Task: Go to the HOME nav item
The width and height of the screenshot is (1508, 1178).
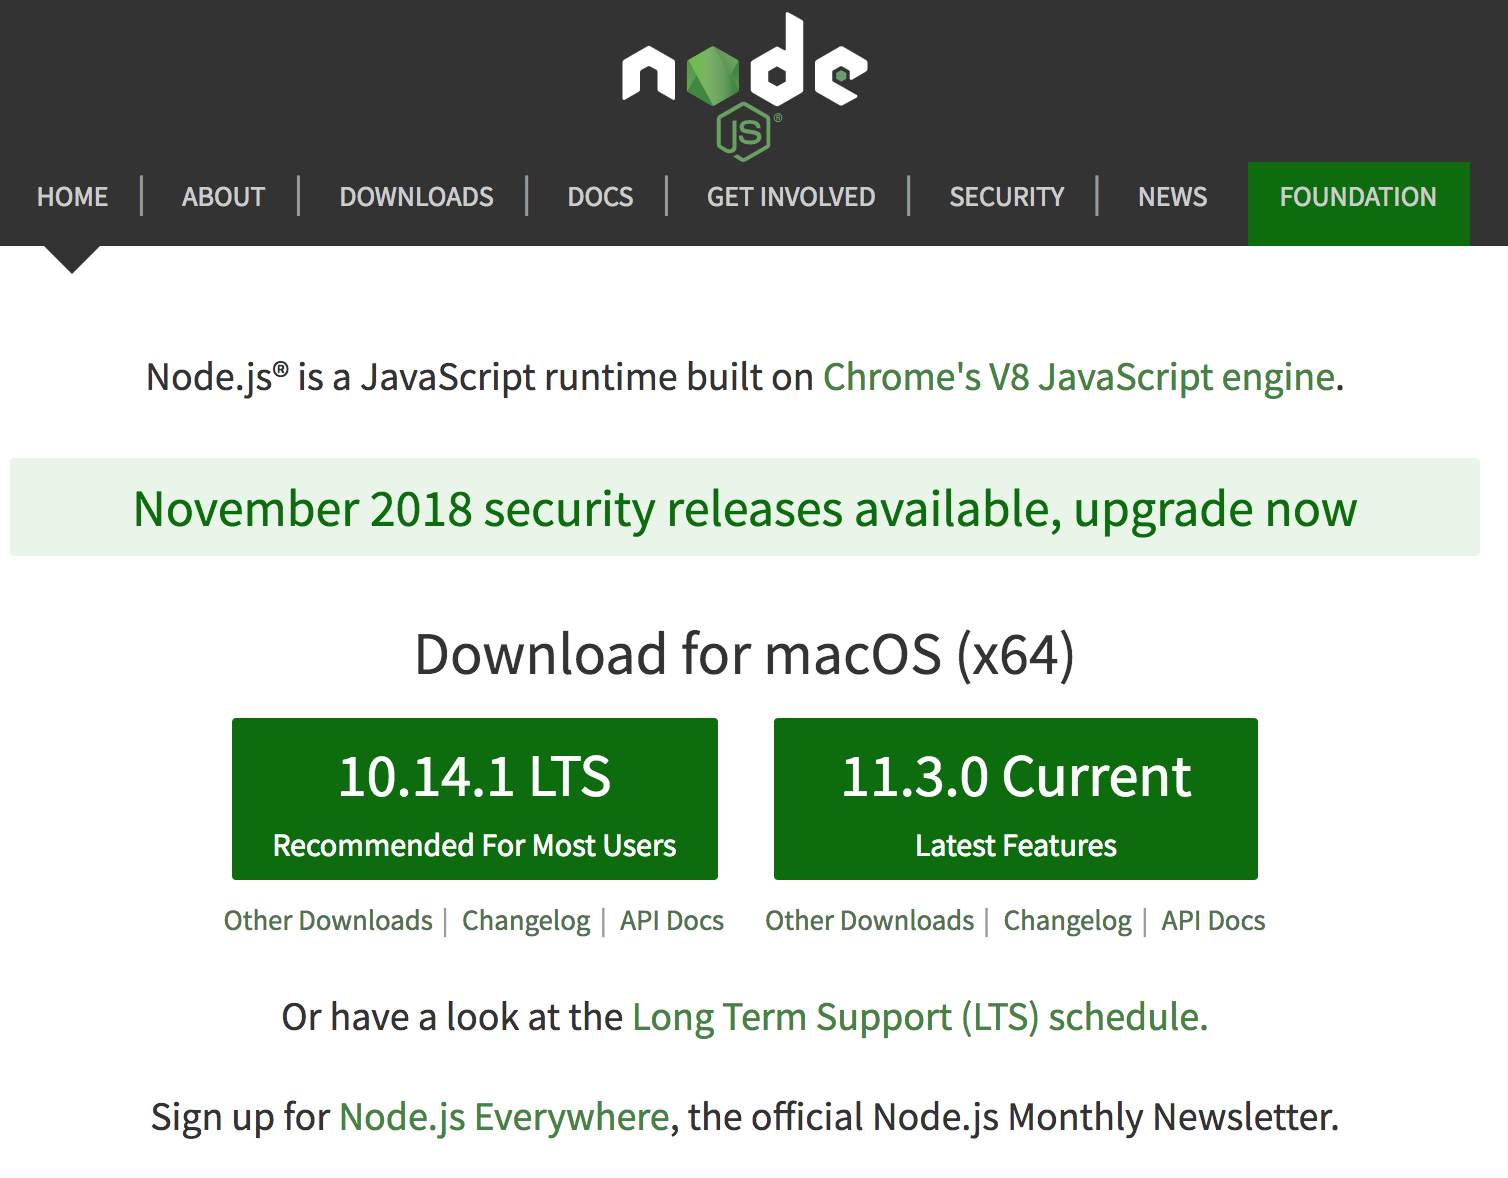Action: [72, 197]
